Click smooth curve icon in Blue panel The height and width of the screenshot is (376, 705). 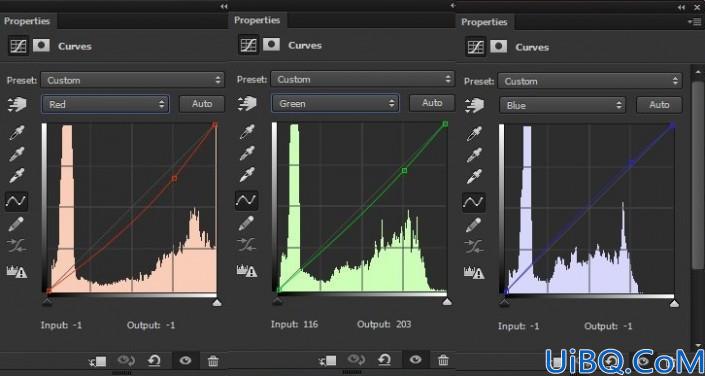click(x=474, y=247)
